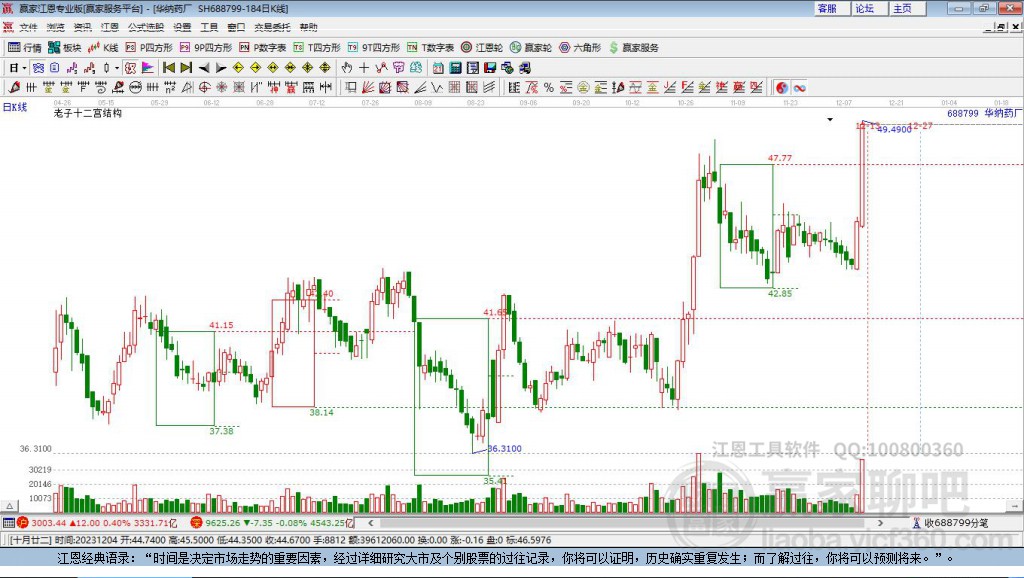
Task: Open the 工具 menu
Action: [x=209, y=27]
